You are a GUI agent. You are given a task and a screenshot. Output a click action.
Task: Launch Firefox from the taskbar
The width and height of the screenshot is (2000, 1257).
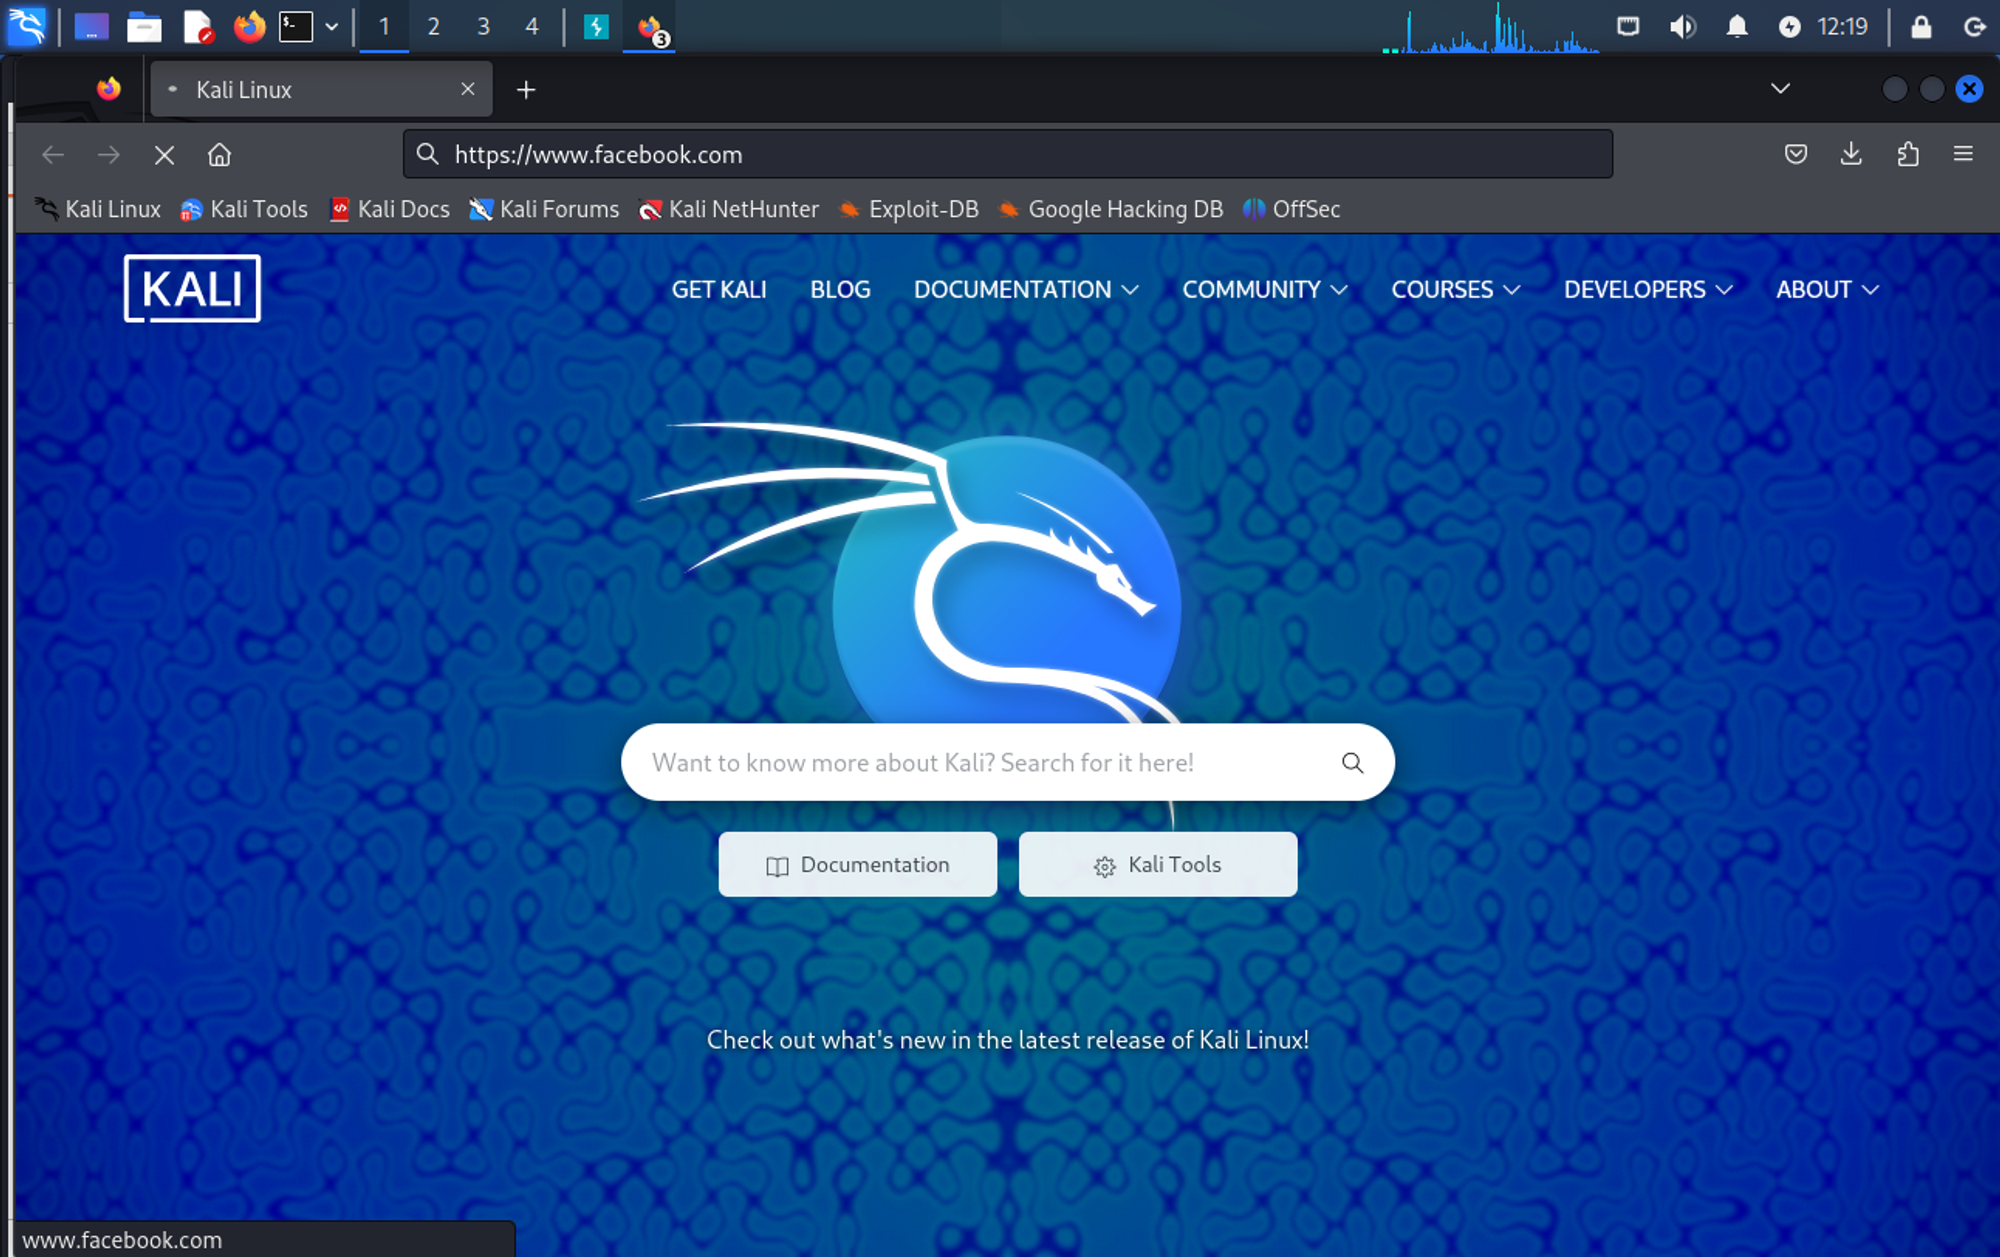249,26
